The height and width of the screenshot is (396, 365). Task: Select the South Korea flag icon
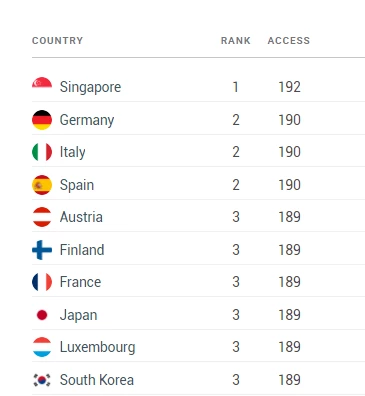point(42,380)
